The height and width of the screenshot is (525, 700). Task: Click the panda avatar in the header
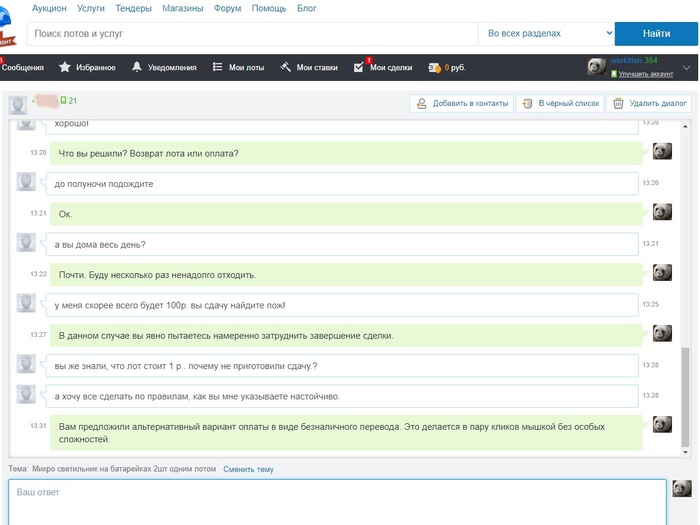pos(597,67)
